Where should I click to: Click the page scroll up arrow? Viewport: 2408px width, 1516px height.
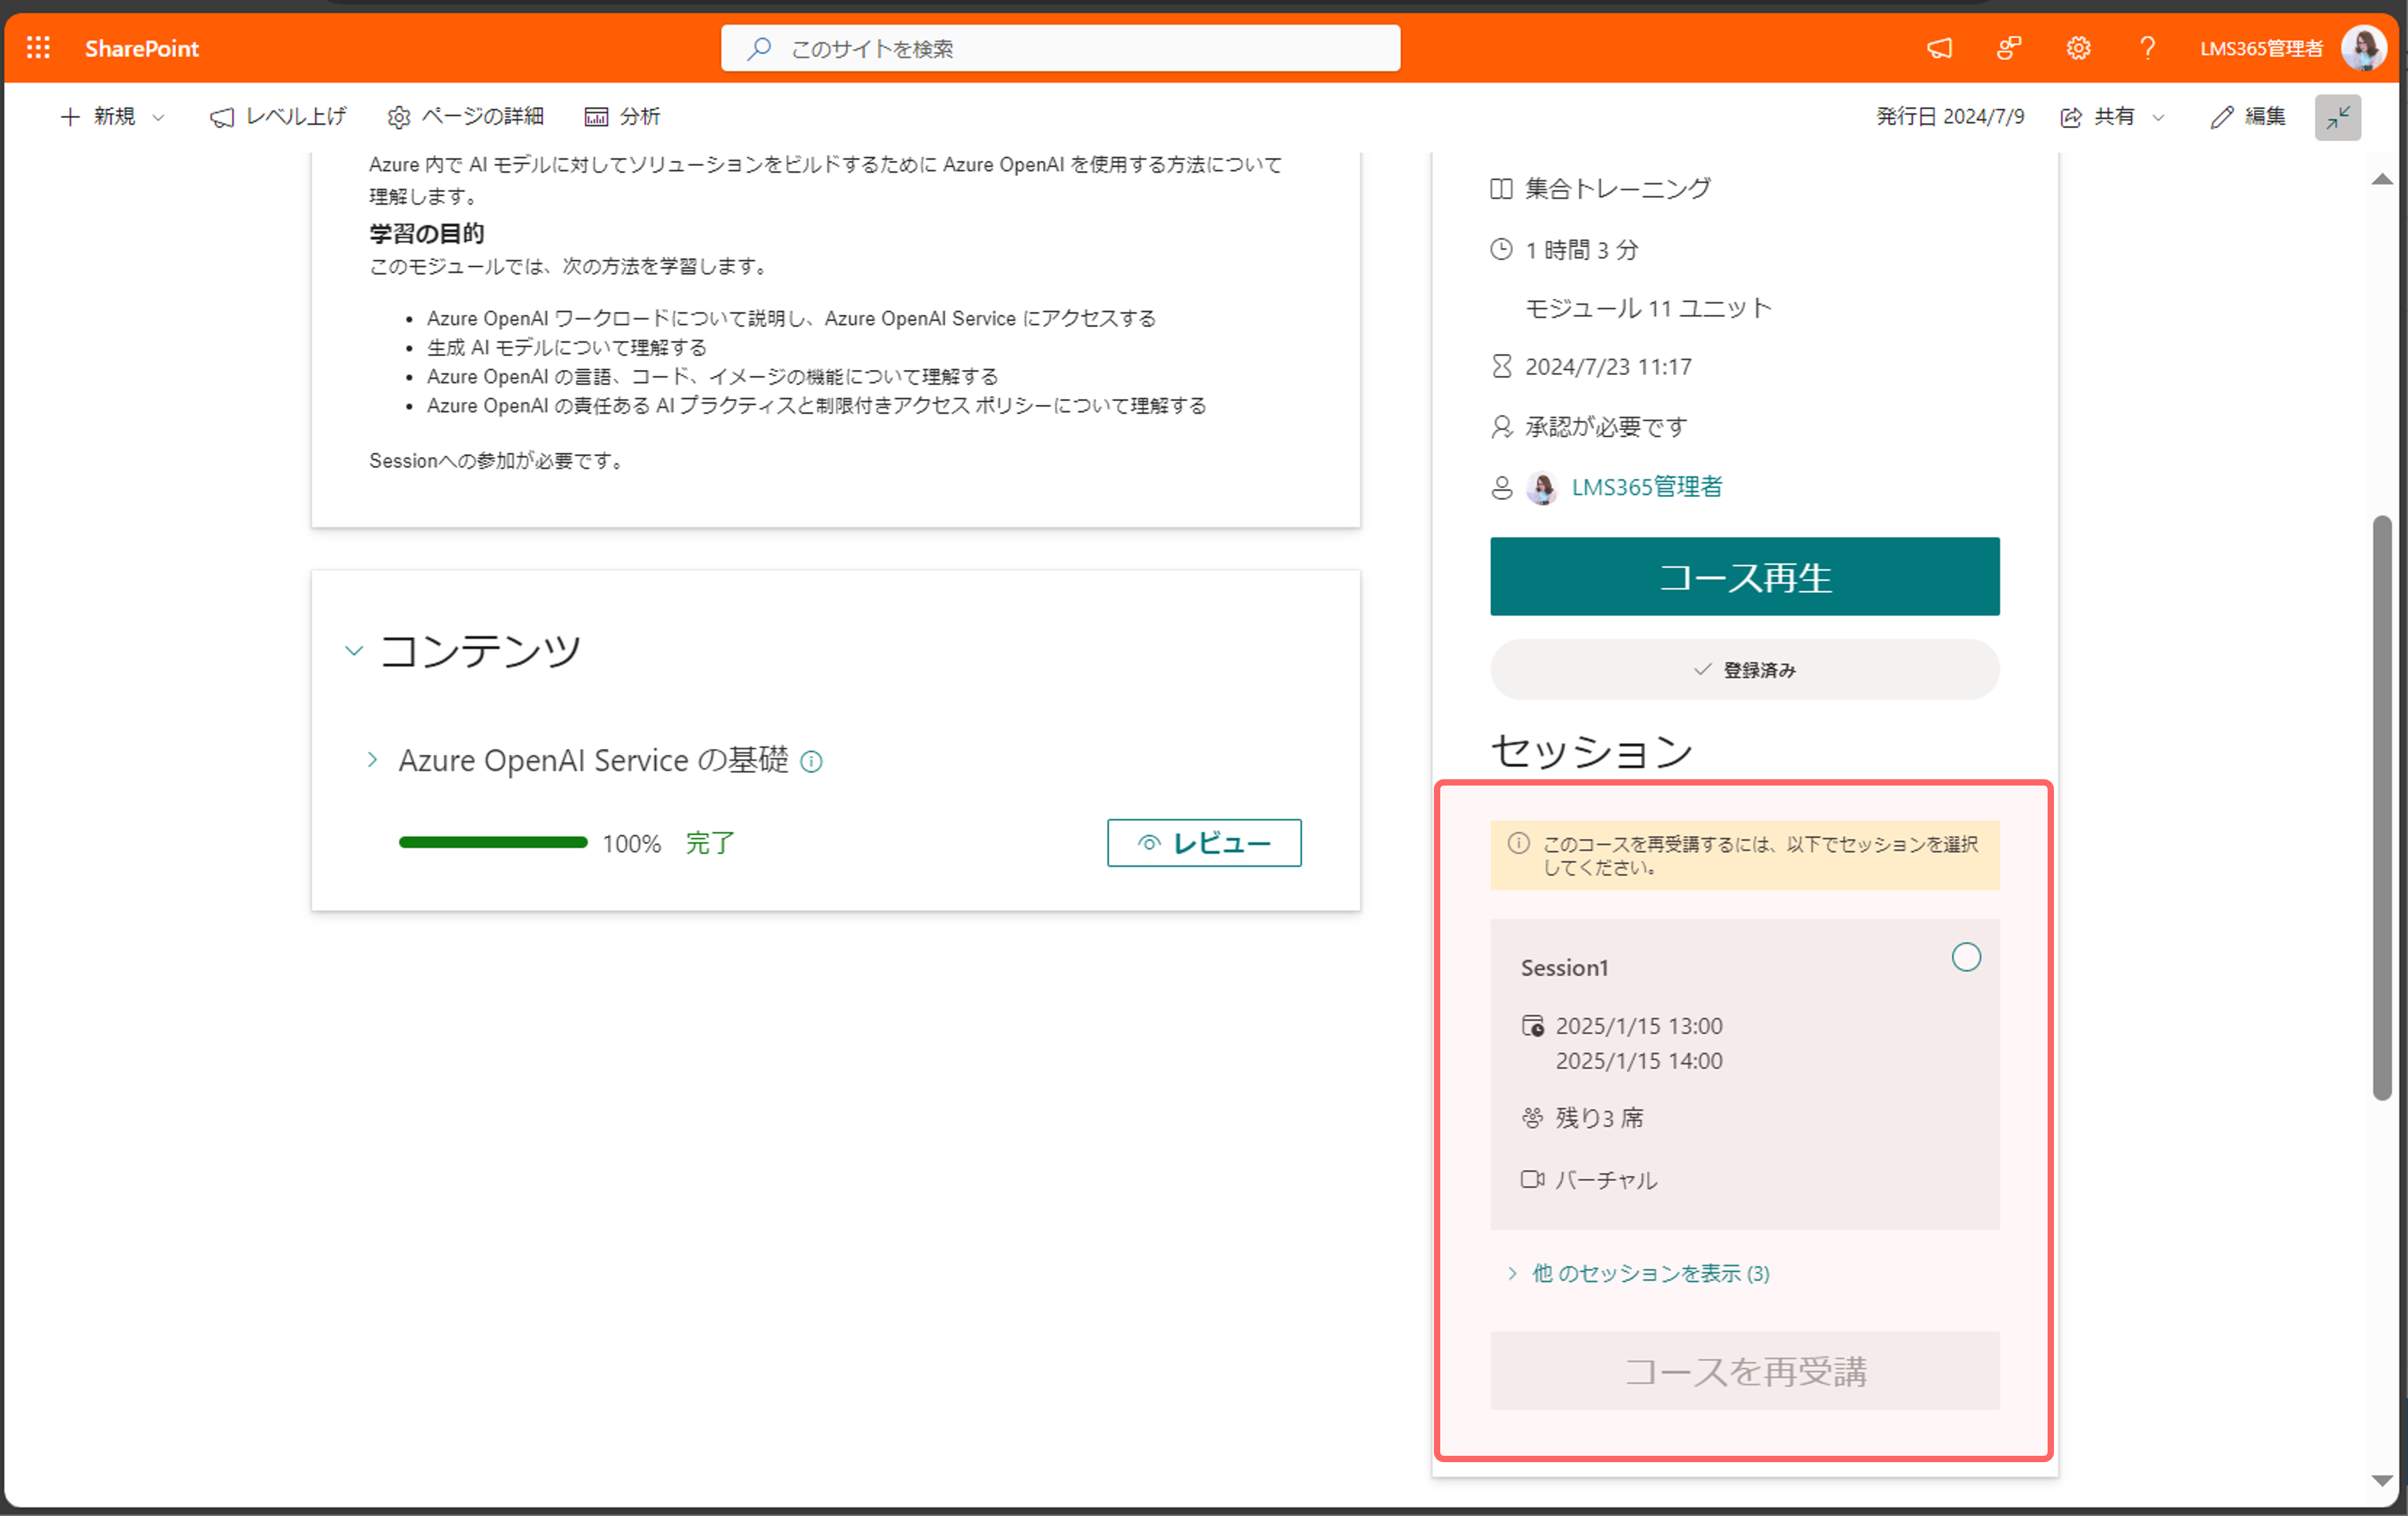2382,180
